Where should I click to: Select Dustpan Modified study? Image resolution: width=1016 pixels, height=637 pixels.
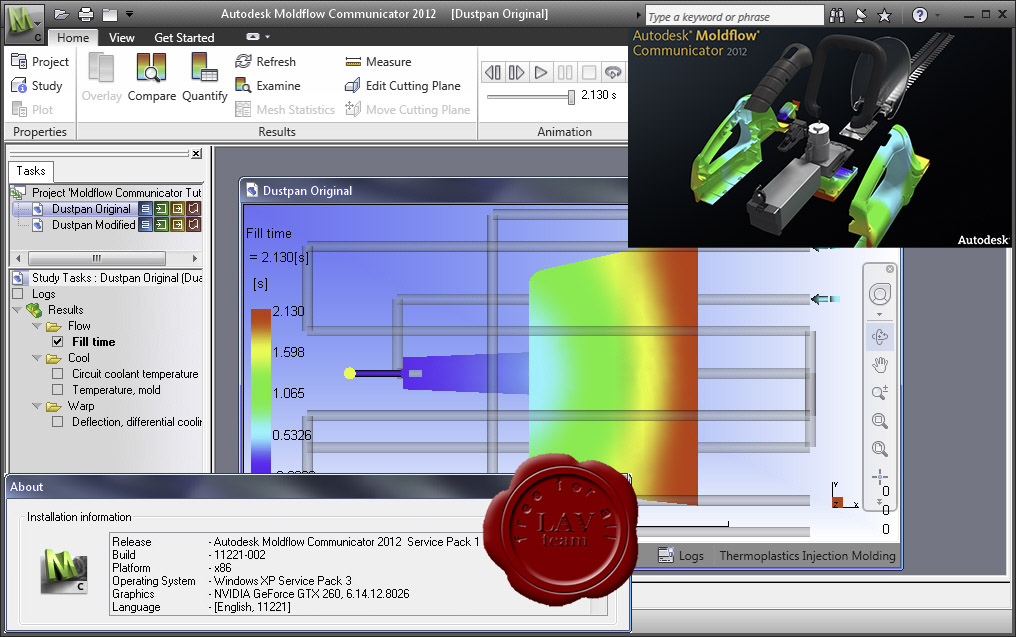94,225
